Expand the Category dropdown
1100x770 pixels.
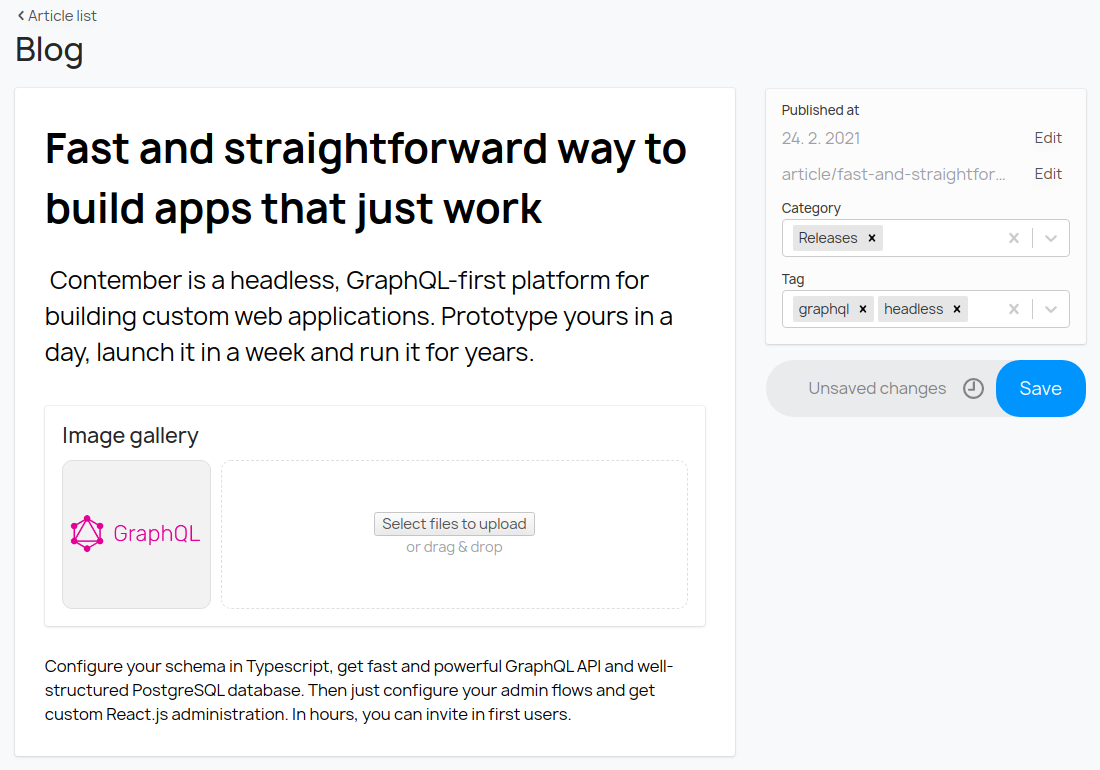pos(1051,238)
